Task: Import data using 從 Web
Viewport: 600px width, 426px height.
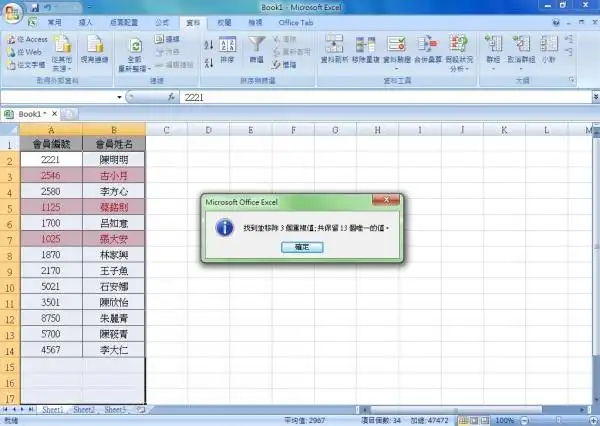Action: pyautogui.click(x=24, y=52)
